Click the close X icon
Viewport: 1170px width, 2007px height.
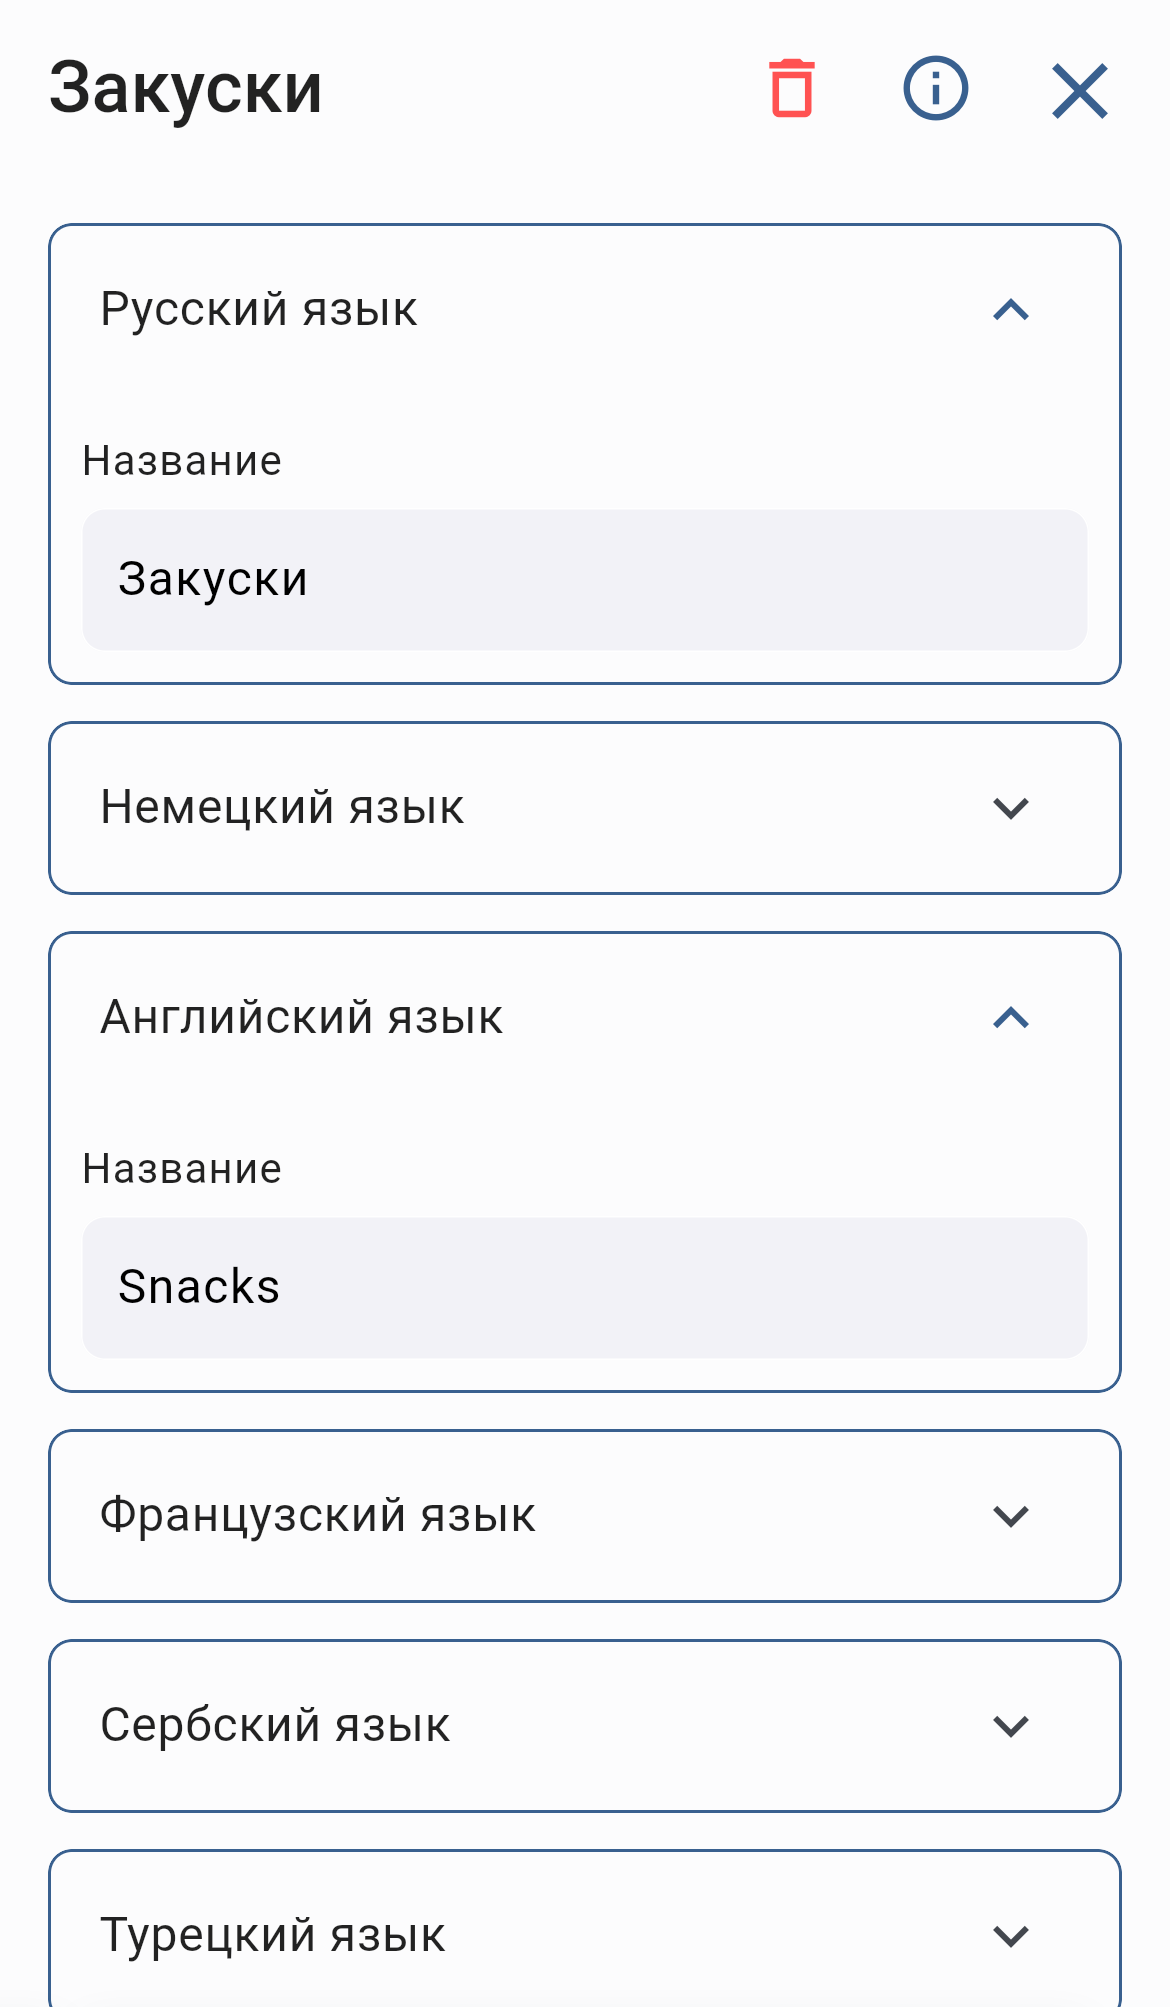1079,89
